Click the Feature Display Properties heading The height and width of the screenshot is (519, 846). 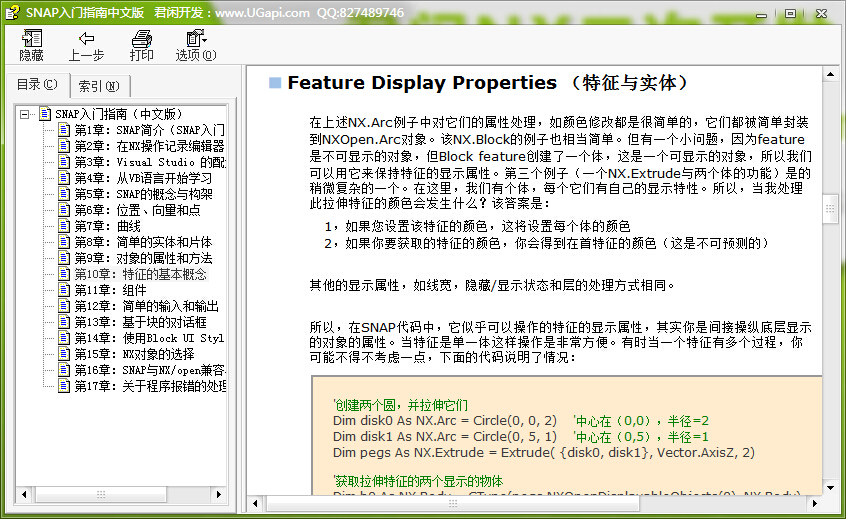click(x=422, y=83)
